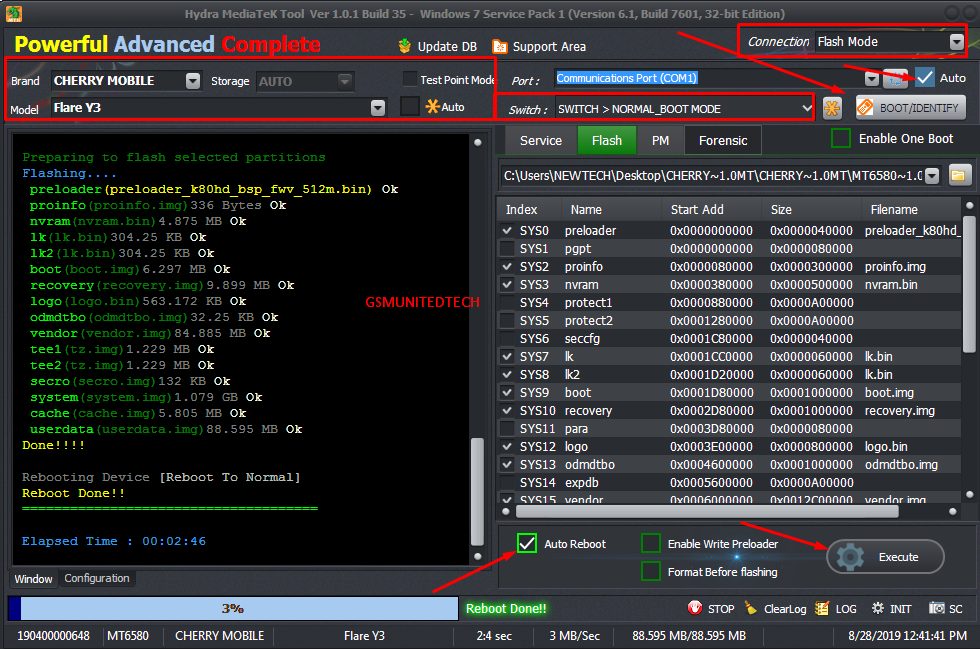Switch to the Service tab

tap(541, 141)
